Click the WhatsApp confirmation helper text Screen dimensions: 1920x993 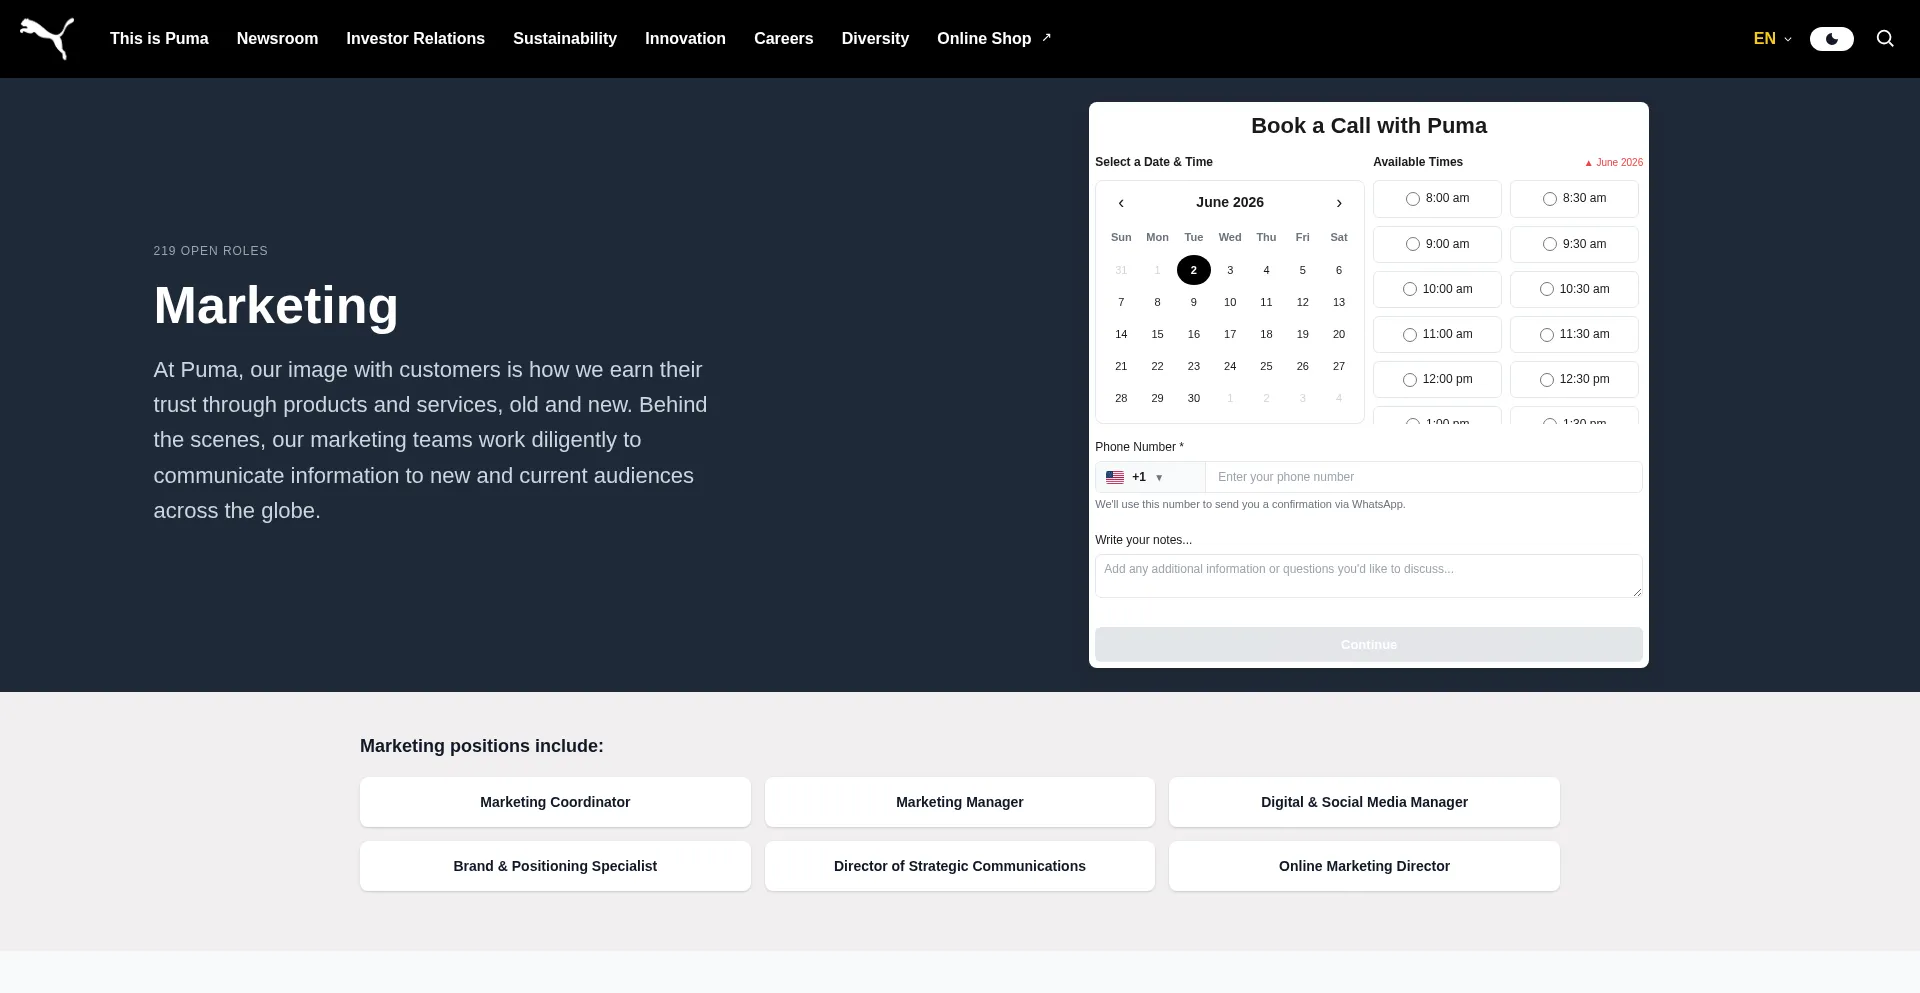(x=1250, y=504)
